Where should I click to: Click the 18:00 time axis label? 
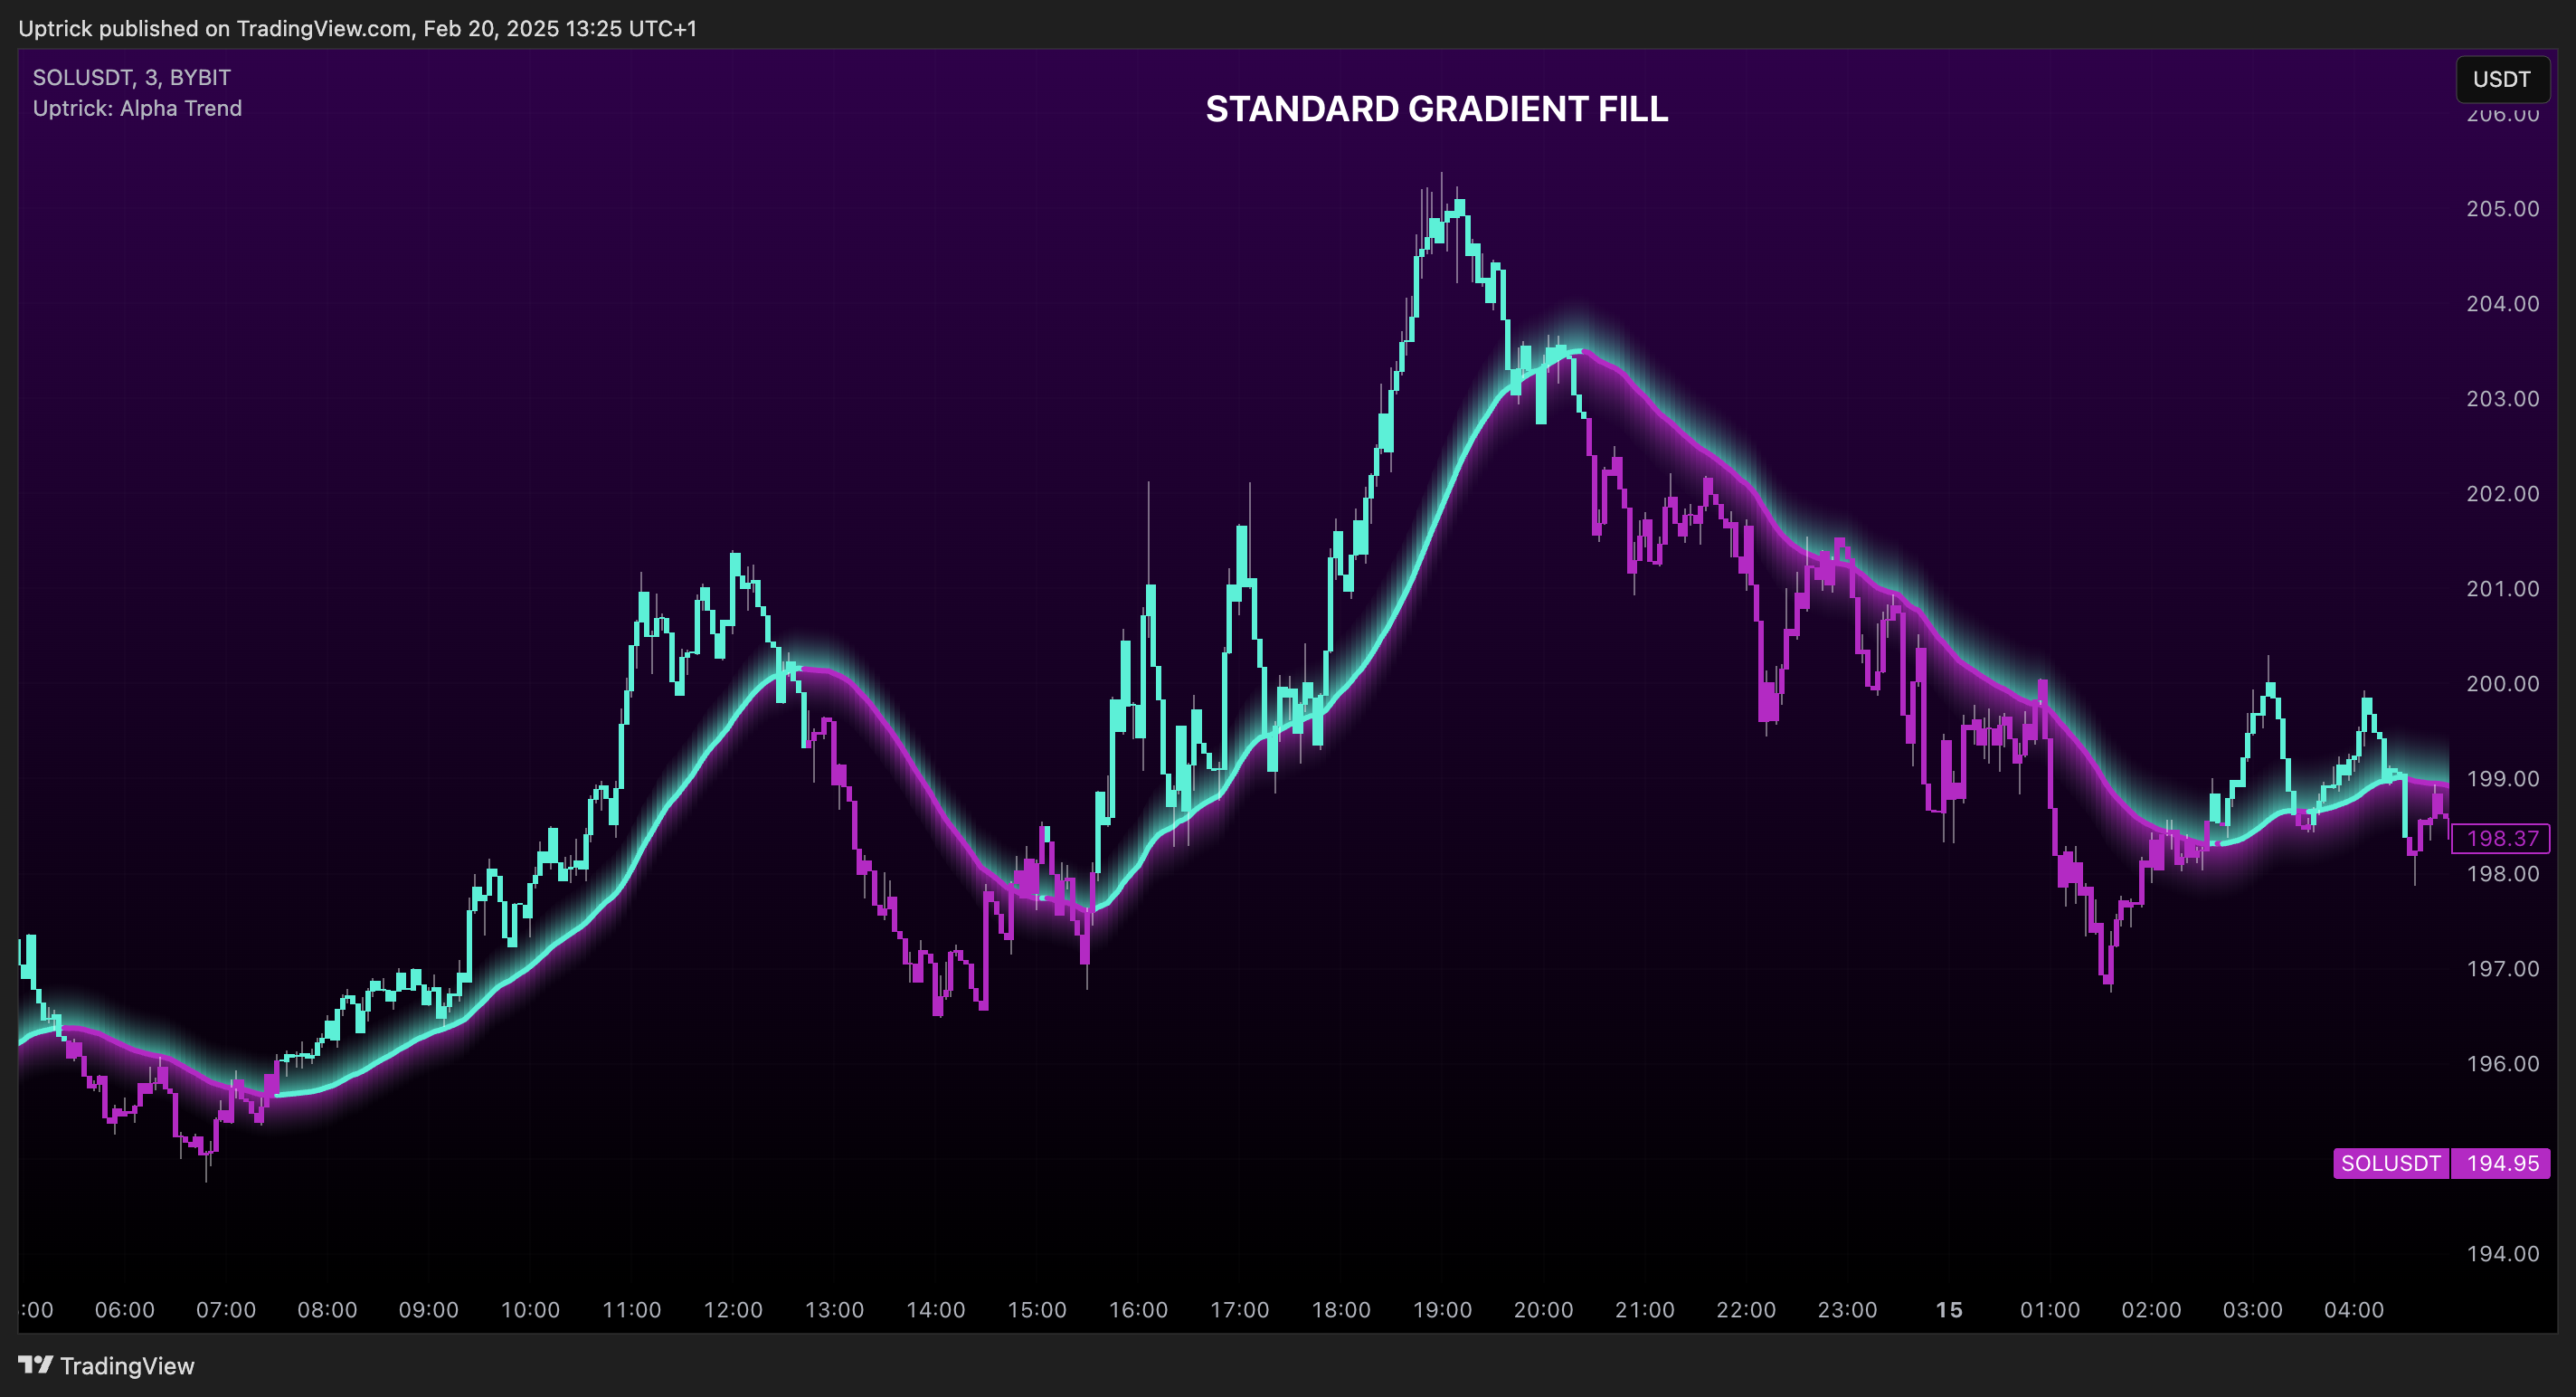(1341, 1310)
